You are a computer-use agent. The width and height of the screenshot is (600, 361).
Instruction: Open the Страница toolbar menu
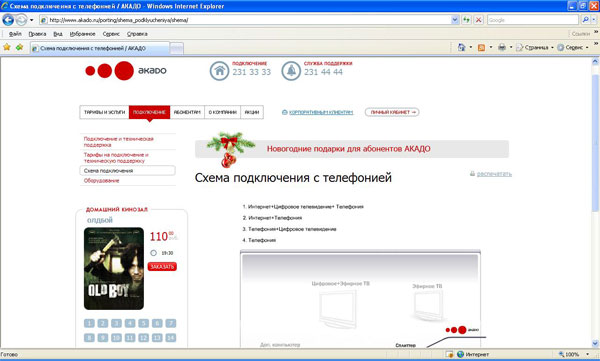point(535,47)
